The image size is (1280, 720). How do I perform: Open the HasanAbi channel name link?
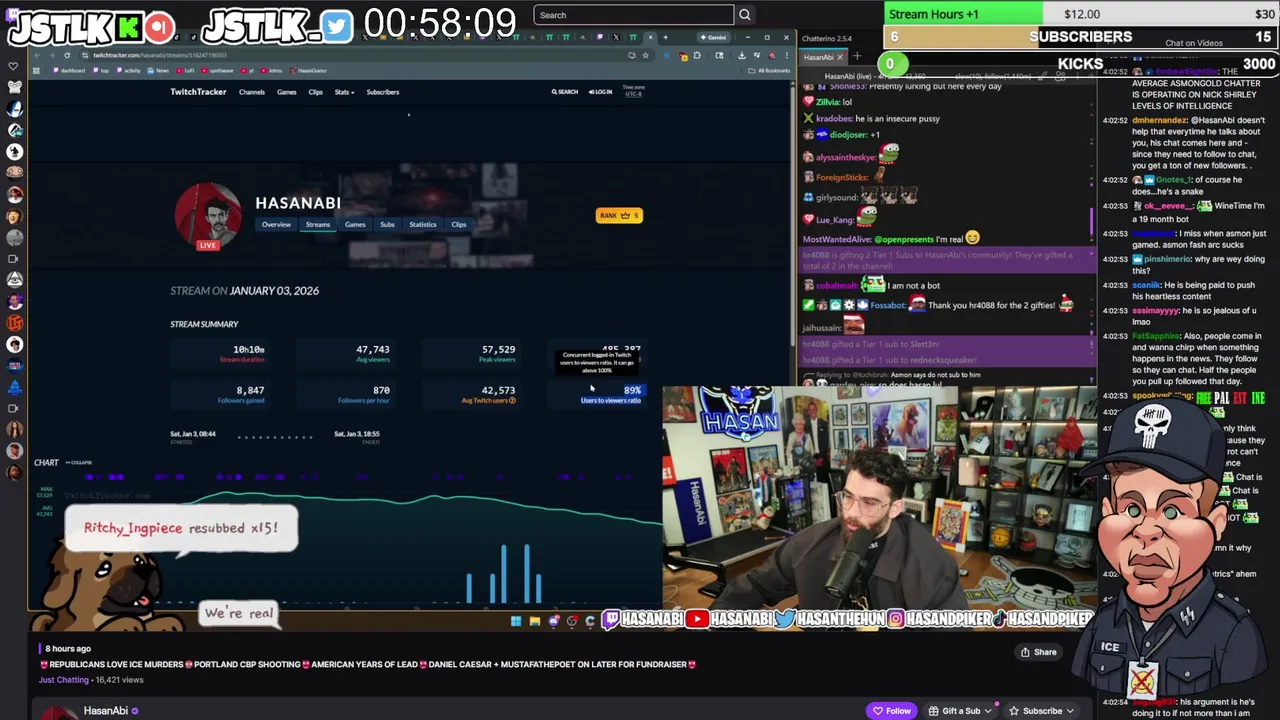pos(105,711)
